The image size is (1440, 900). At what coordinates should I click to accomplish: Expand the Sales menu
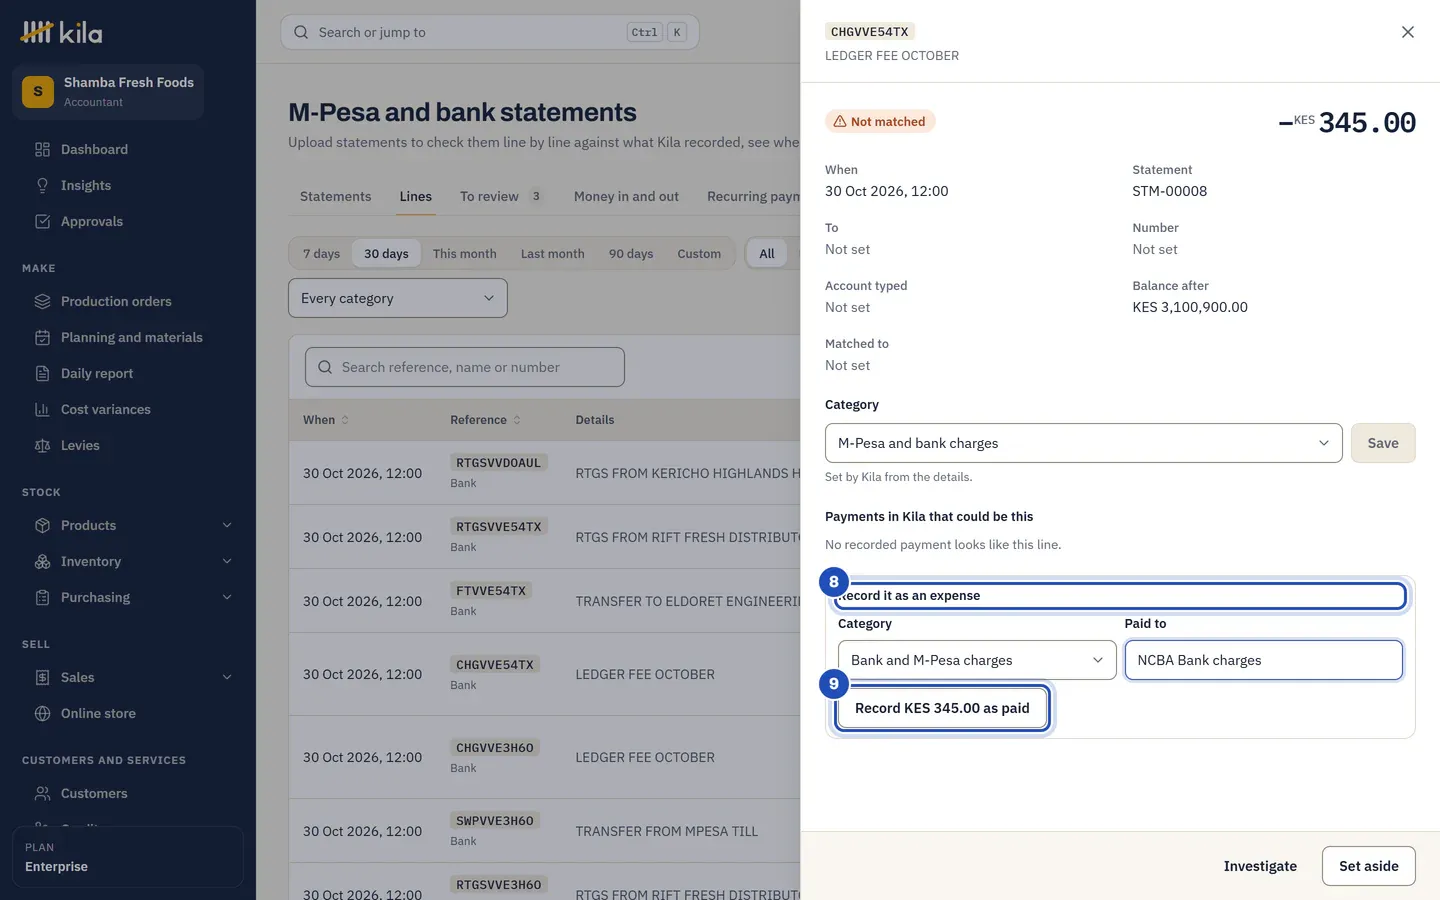click(128, 677)
